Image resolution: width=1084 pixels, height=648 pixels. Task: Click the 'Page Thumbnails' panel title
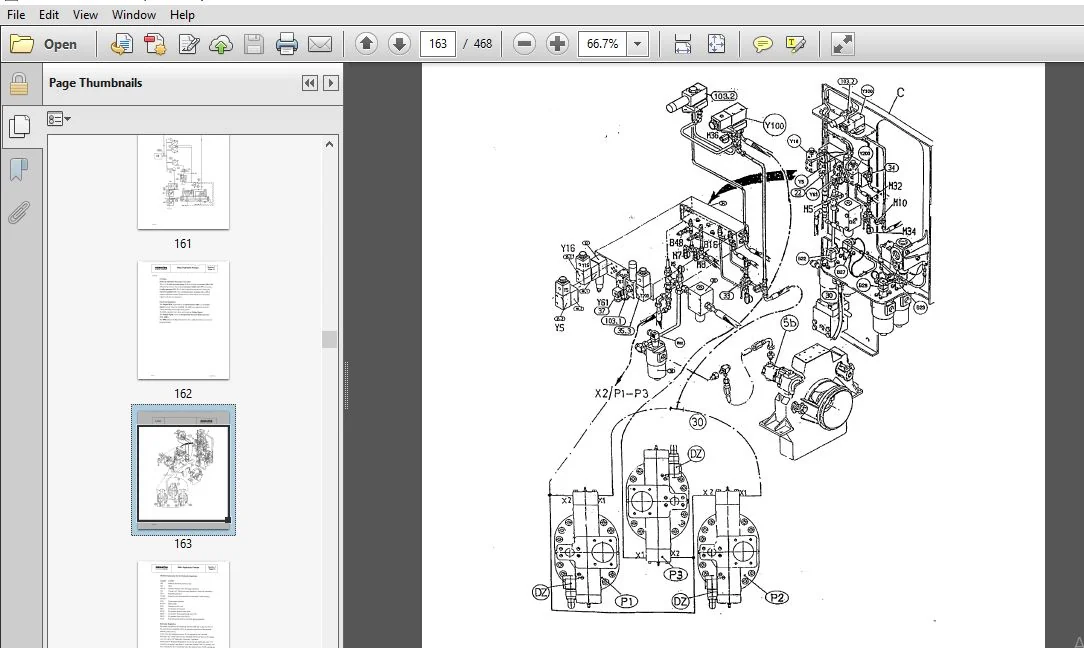(95, 83)
